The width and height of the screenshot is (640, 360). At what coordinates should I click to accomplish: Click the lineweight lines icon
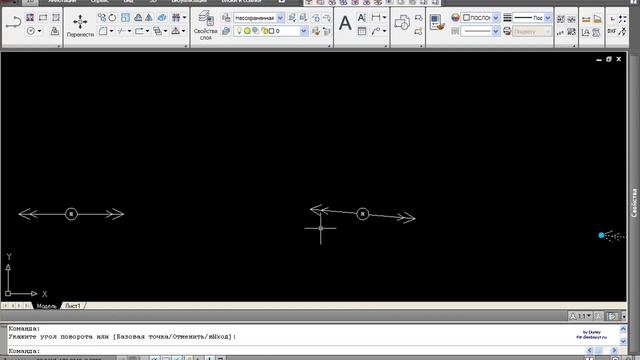[507, 18]
